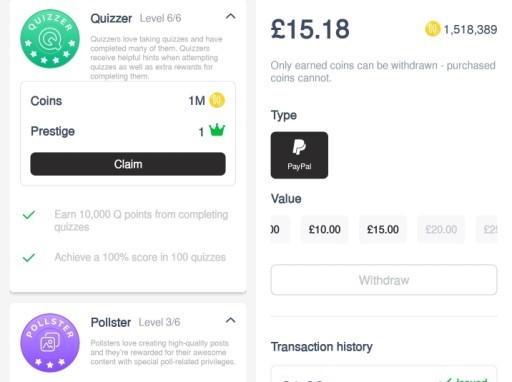This screenshot has height=382, width=512.
Task: Choose the greyed £20.00 value option
Action: [x=441, y=229]
